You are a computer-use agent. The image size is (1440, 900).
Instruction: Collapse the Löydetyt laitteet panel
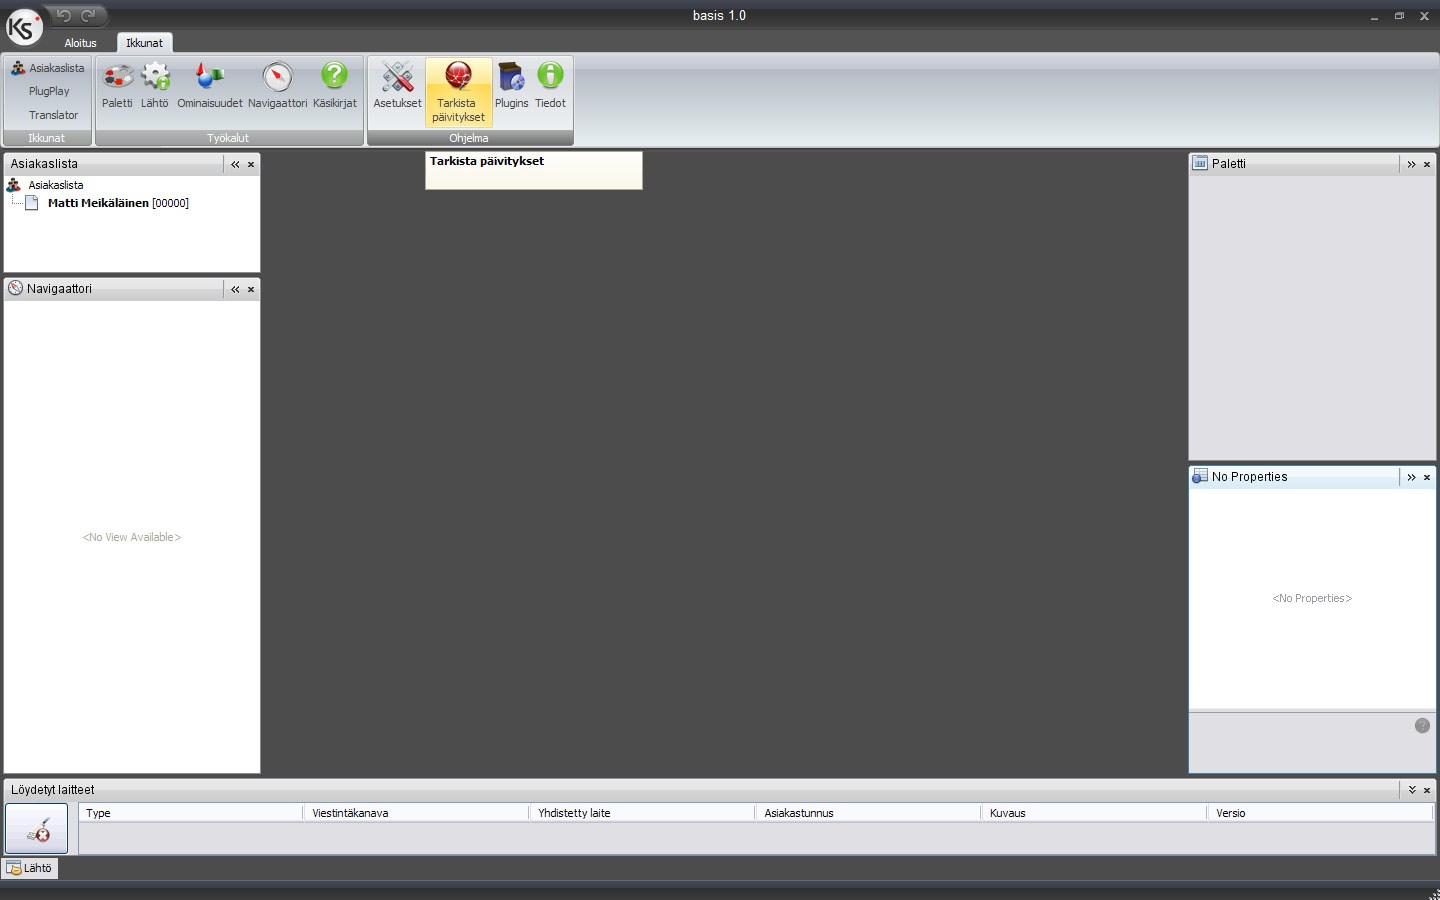click(x=1412, y=790)
